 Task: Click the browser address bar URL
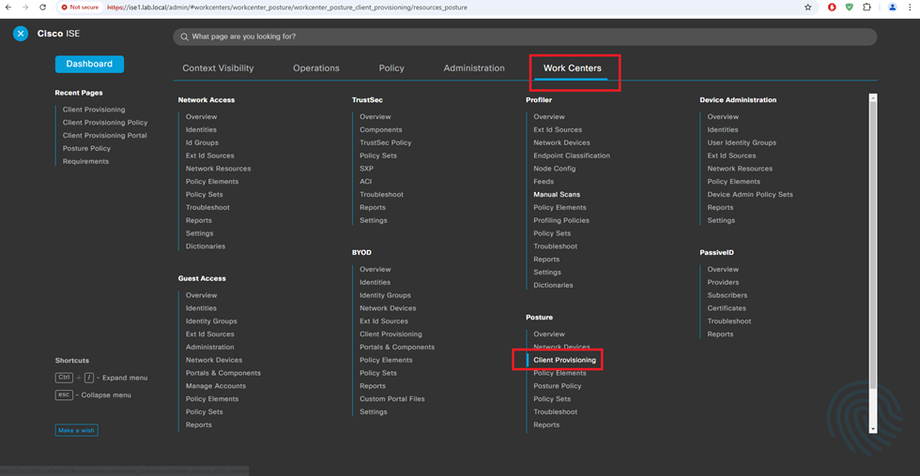click(x=287, y=8)
